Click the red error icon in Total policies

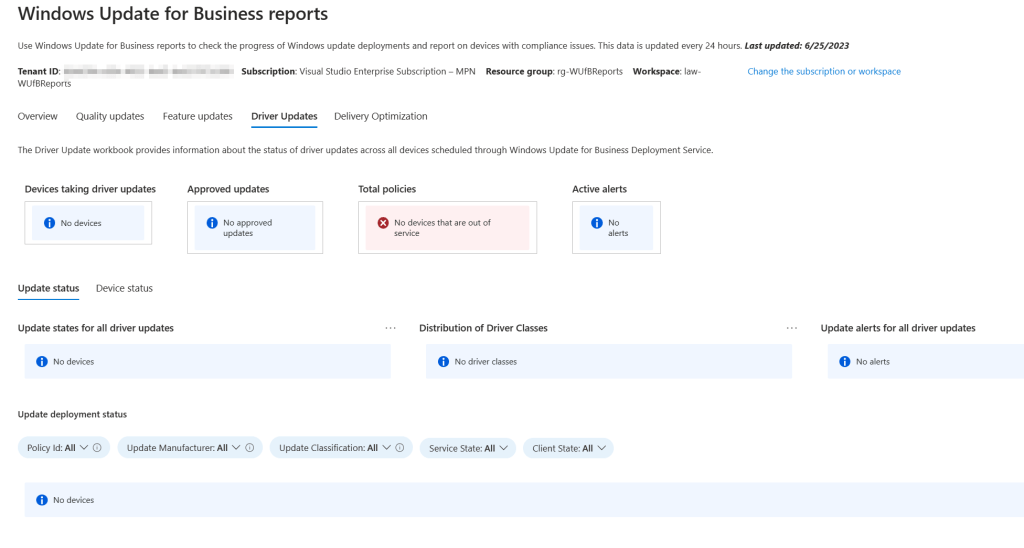point(383,223)
